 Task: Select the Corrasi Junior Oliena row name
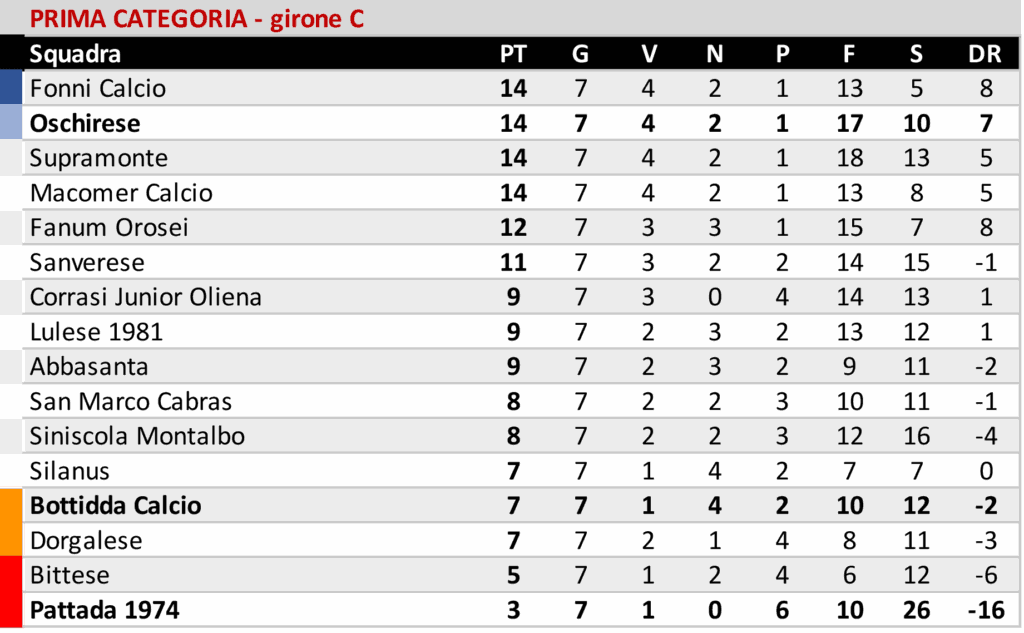[x=146, y=297]
